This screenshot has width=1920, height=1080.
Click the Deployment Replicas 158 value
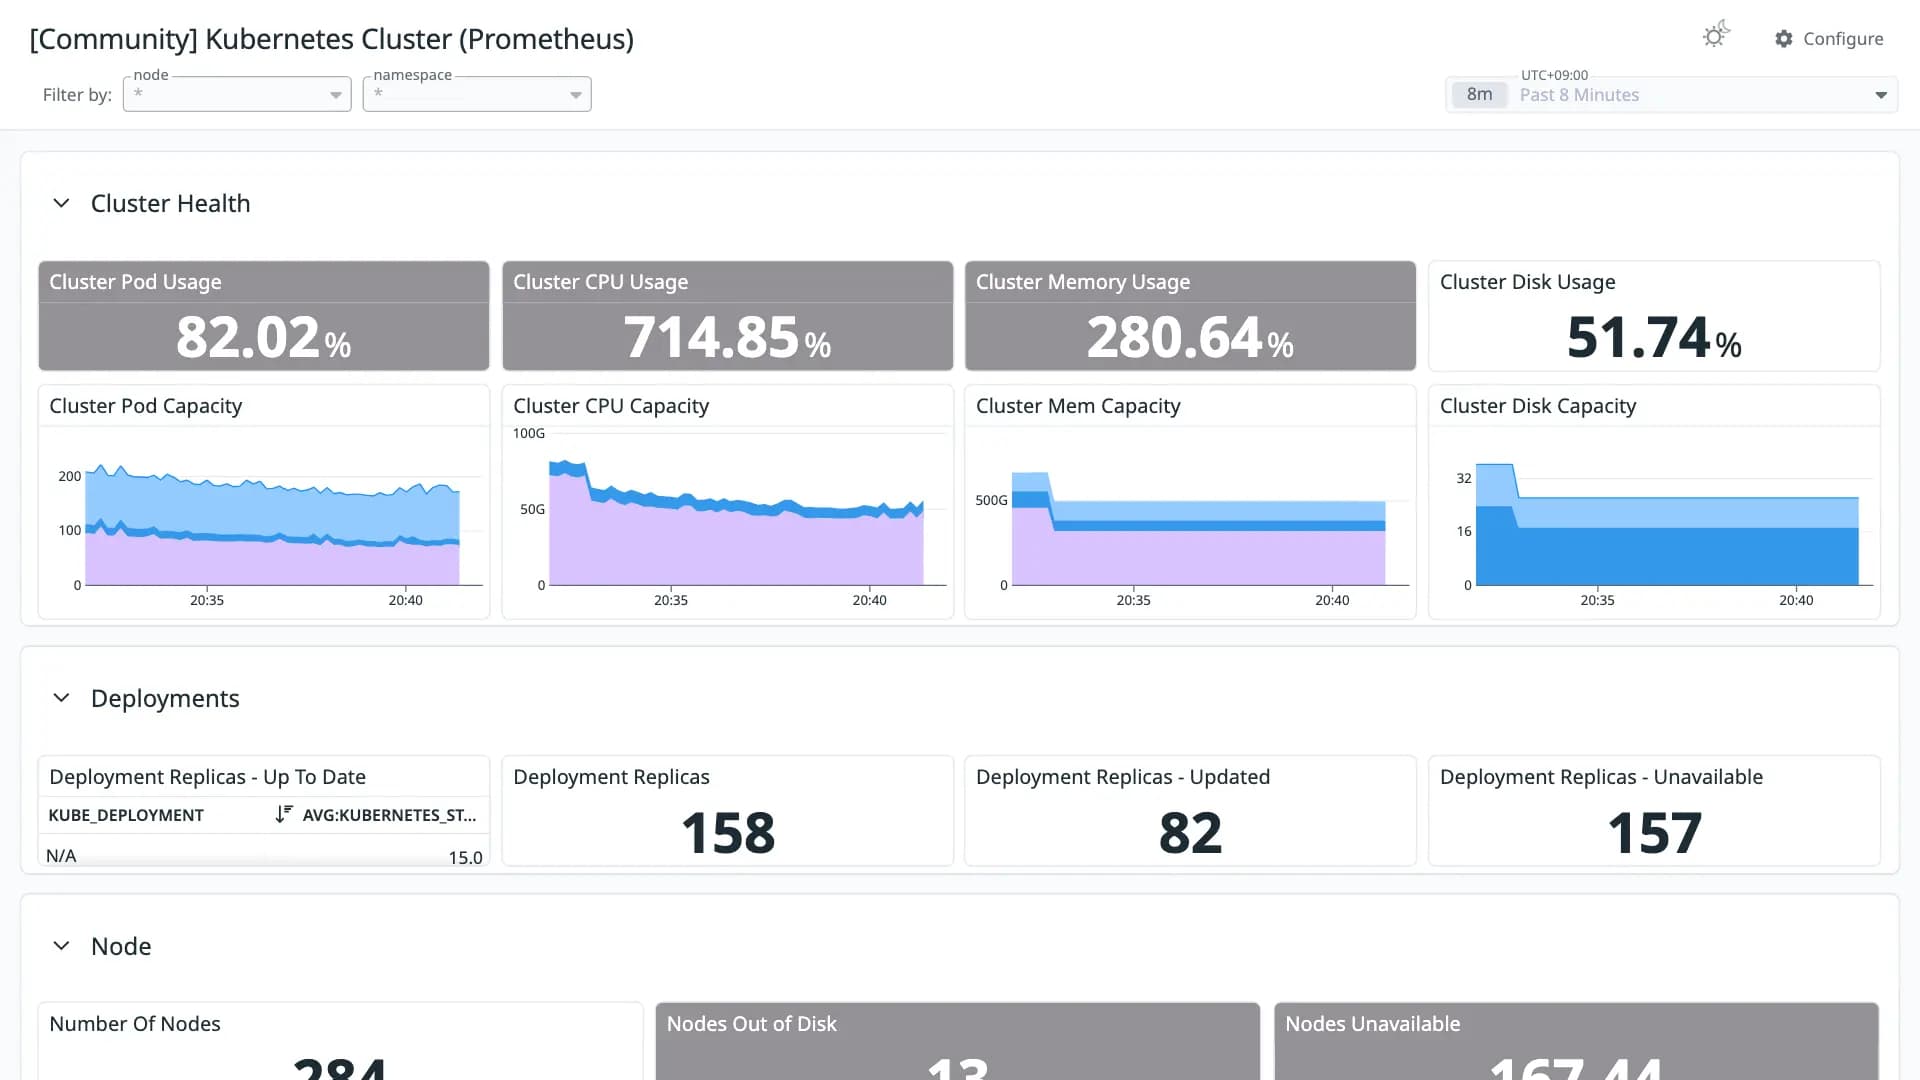(x=727, y=833)
